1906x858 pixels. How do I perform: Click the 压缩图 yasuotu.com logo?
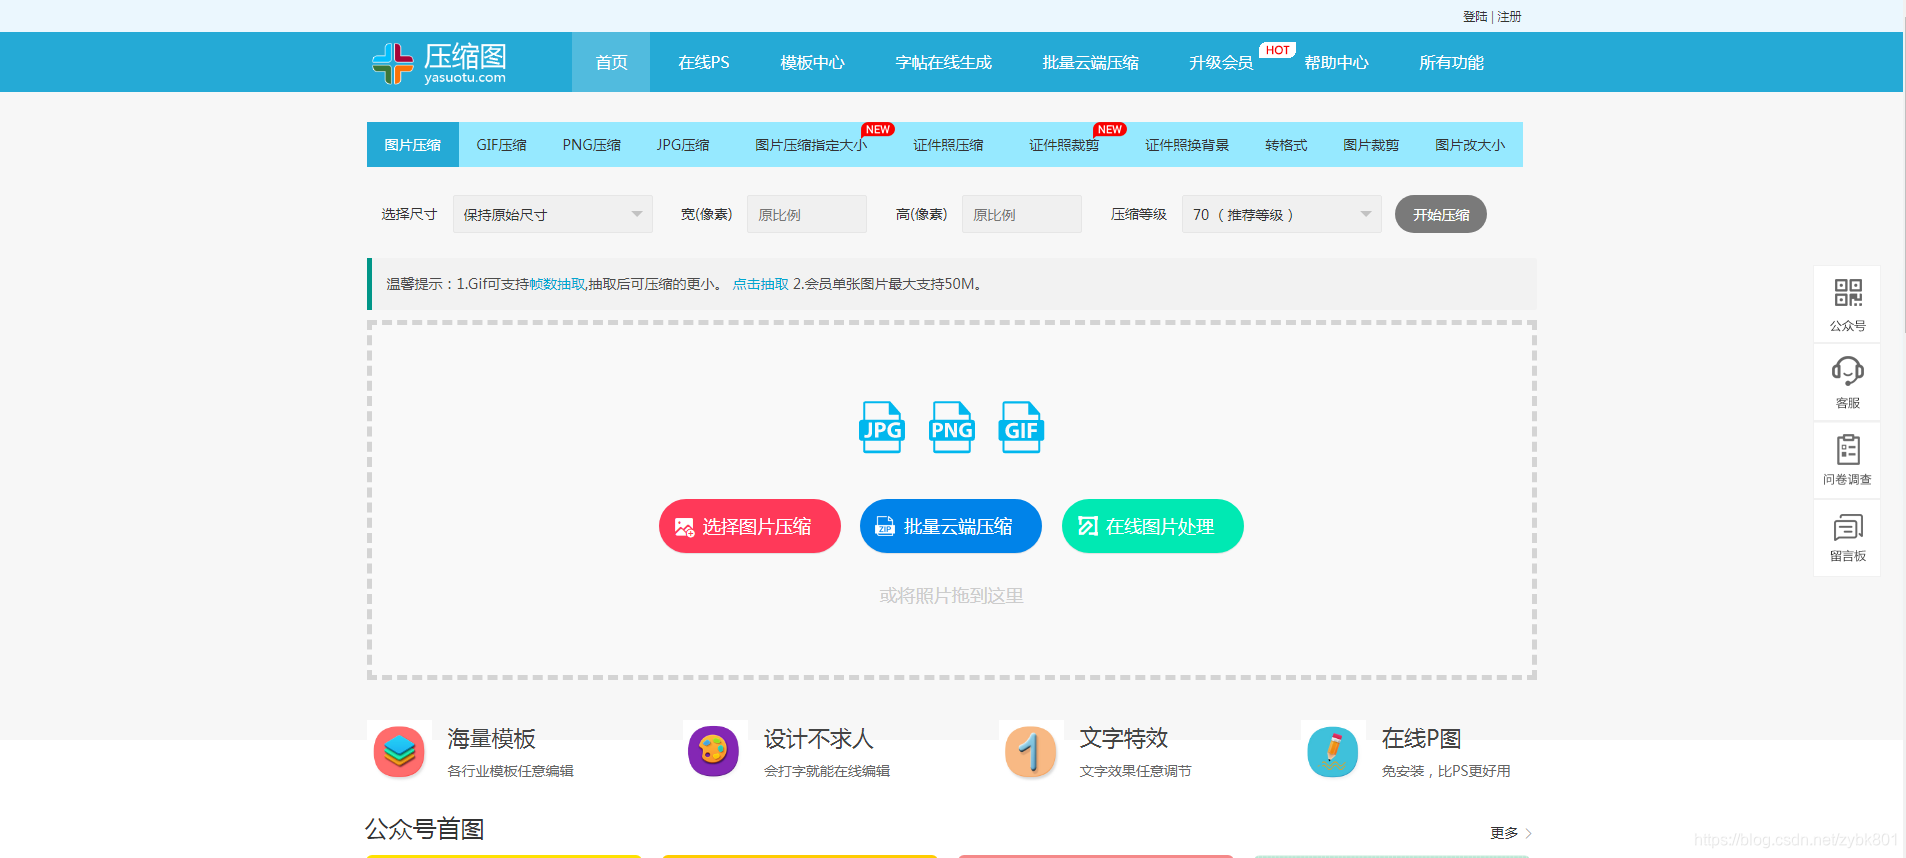(x=439, y=62)
